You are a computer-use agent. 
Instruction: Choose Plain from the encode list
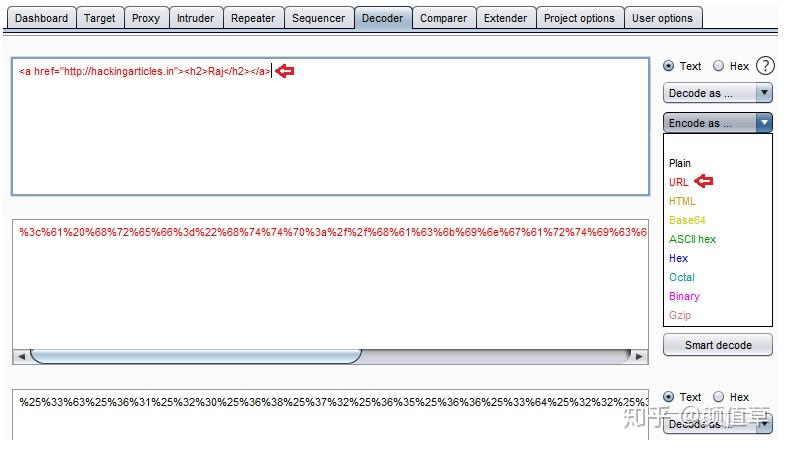[x=680, y=163]
